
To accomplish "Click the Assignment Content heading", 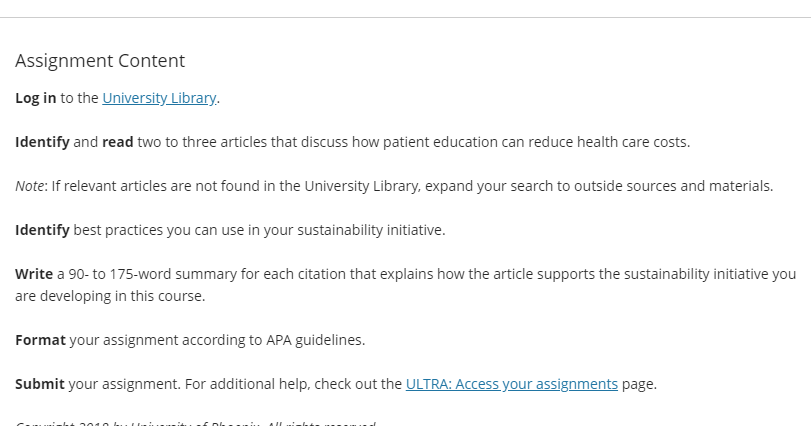I will (100, 60).
